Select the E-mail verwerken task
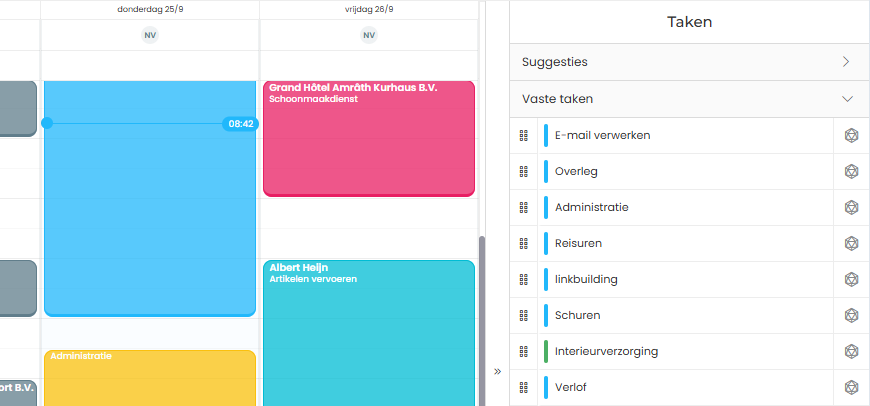The width and height of the screenshot is (870, 406). (602, 136)
